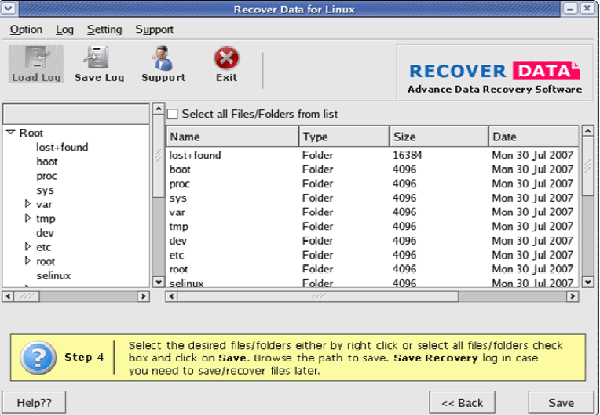This screenshot has width=600, height=415.
Task: Click the file list vertical scrollbar thumb
Action: tap(588, 166)
